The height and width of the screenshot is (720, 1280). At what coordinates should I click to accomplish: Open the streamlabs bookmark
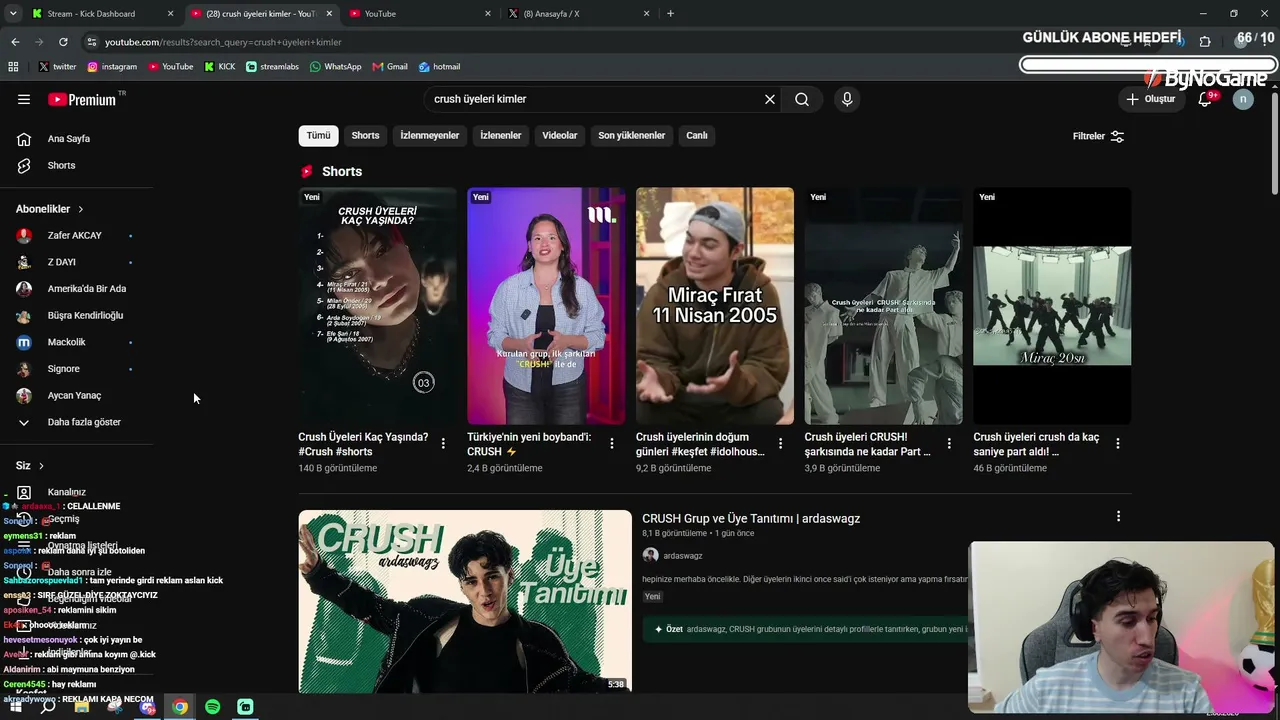272,67
